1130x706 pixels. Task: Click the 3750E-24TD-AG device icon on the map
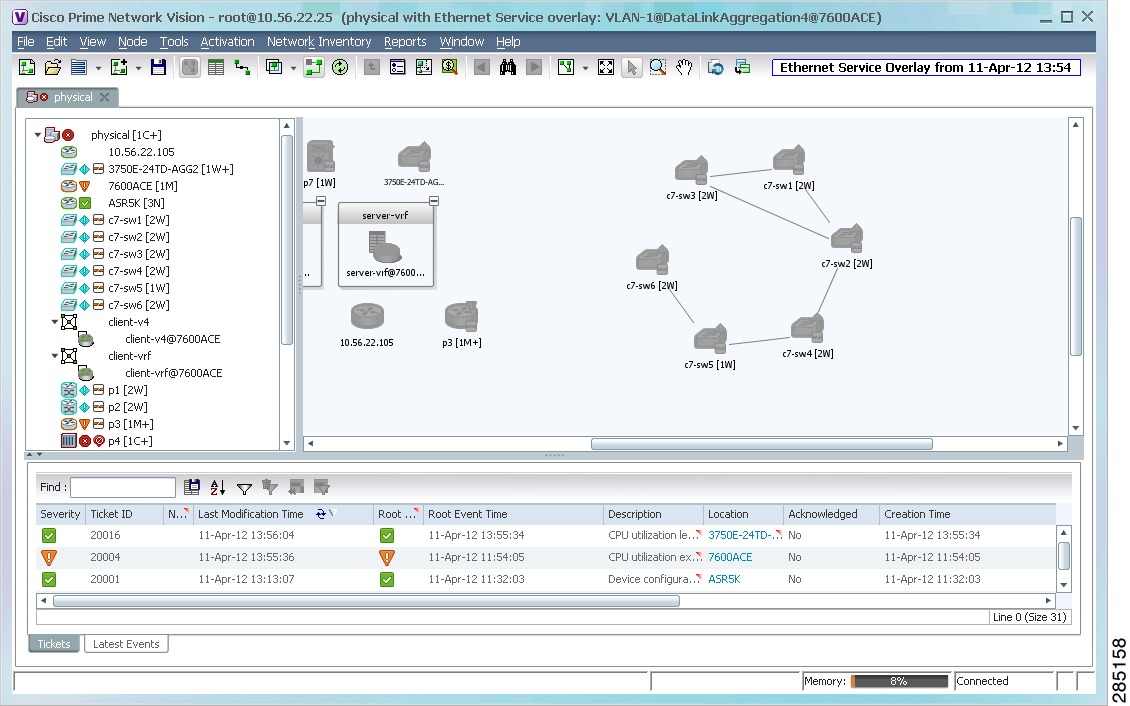tap(414, 157)
